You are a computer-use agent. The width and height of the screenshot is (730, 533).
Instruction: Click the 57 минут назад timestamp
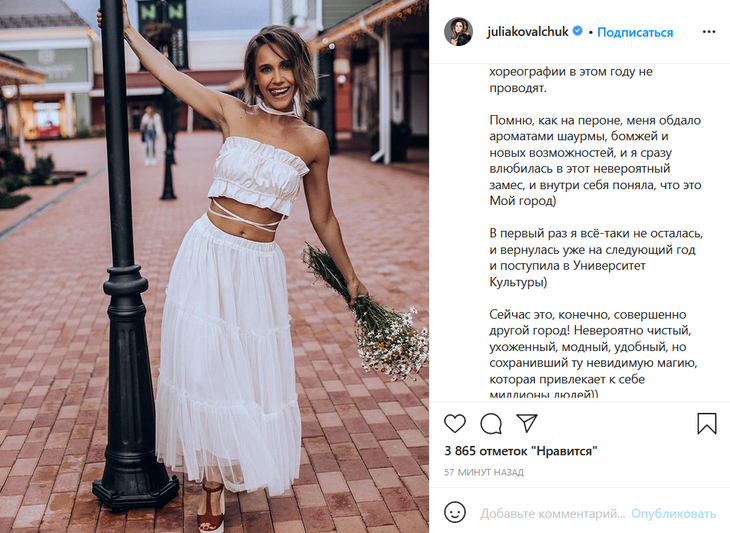(x=484, y=472)
